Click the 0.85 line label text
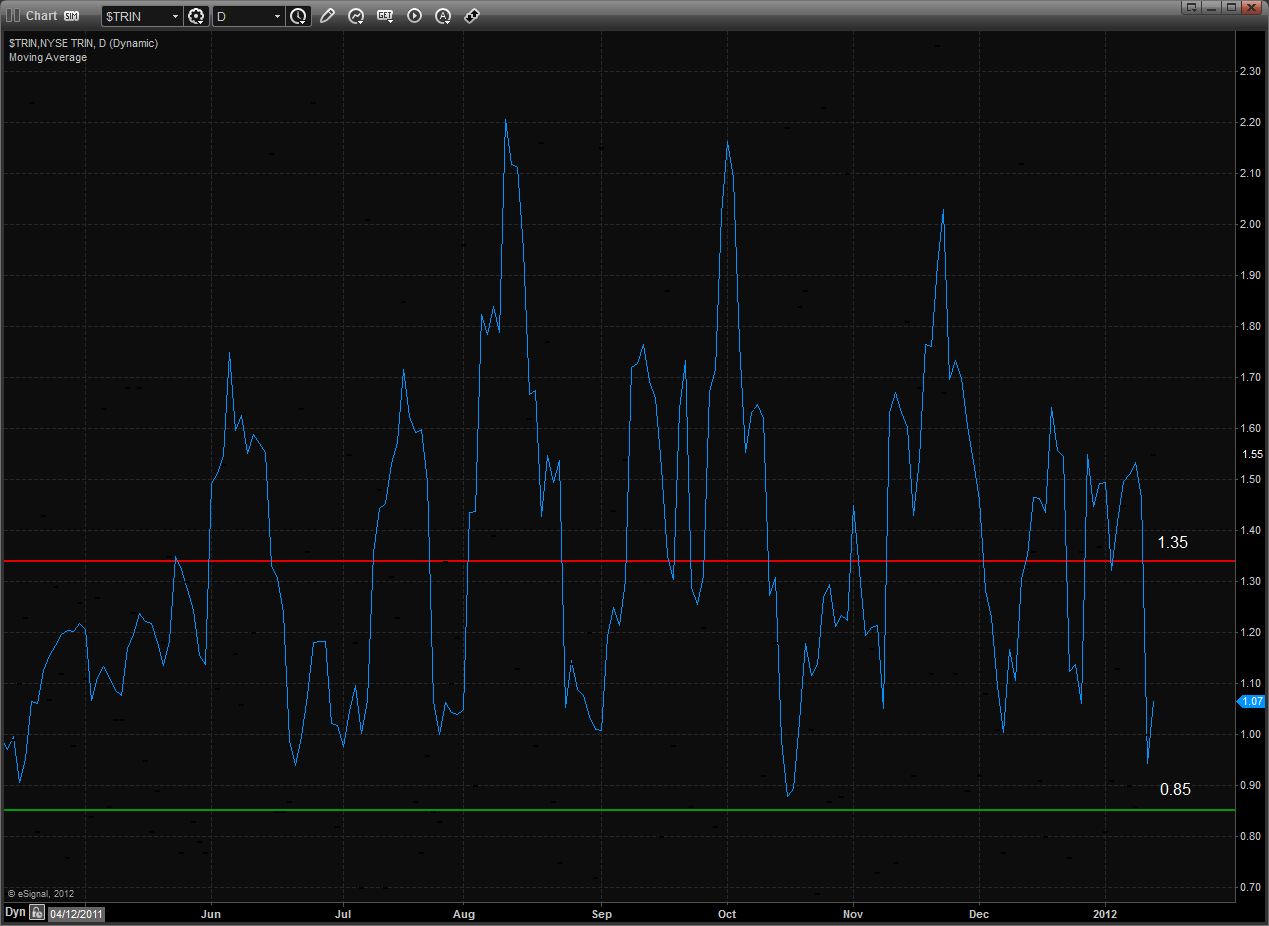 click(1175, 789)
